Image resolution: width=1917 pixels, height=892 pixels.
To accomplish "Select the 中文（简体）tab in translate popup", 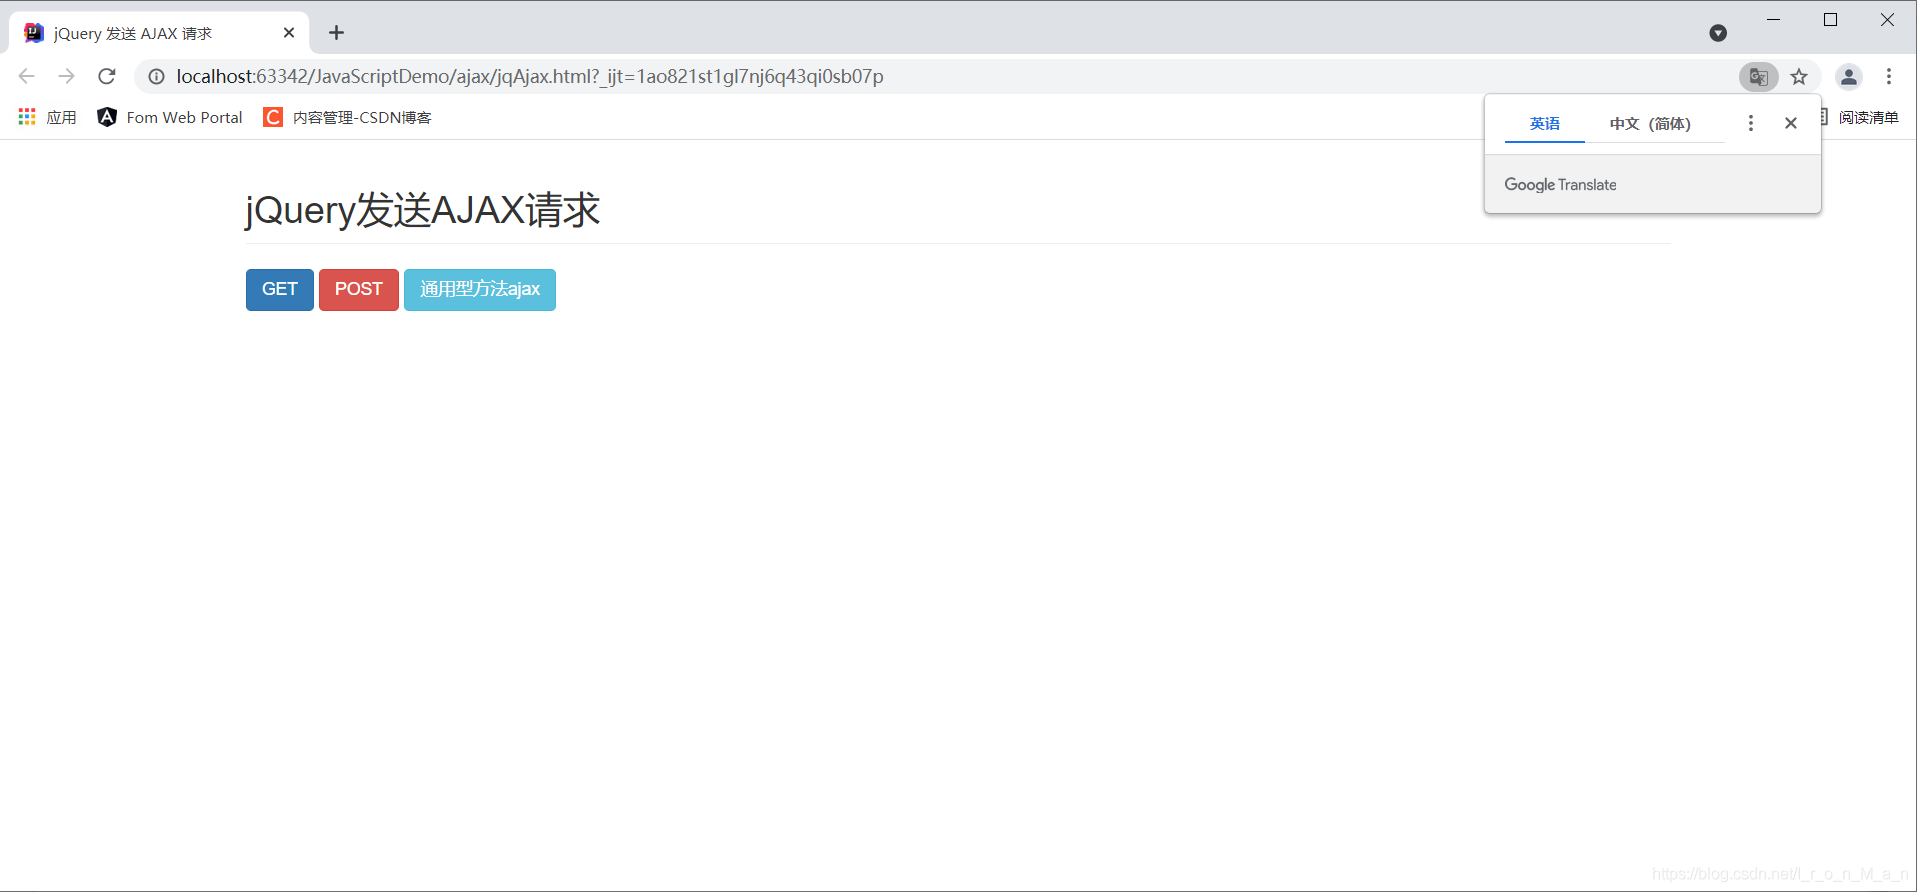I will coord(1650,123).
